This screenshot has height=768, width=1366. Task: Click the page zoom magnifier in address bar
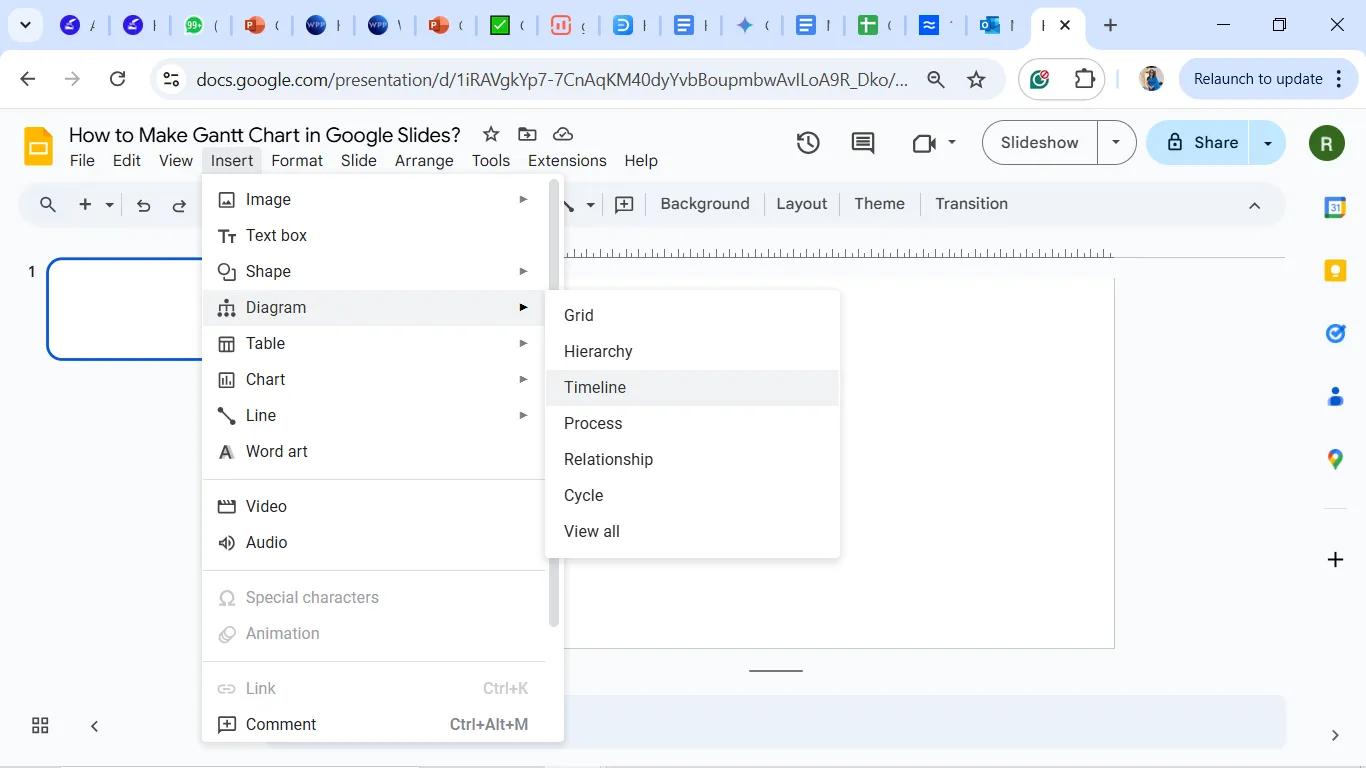pos(936,79)
